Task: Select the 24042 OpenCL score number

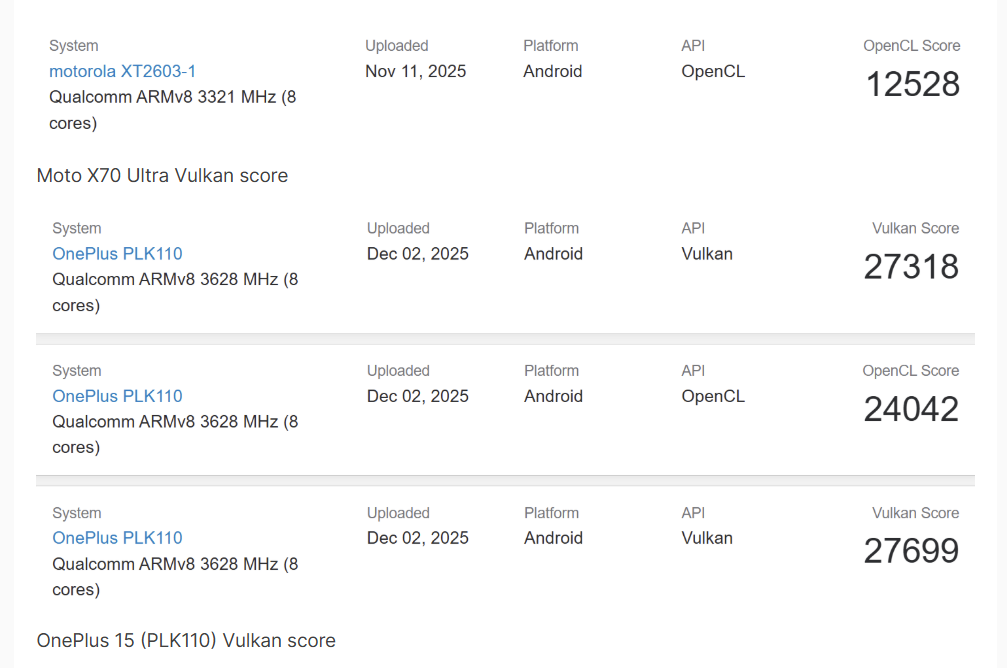Action: click(x=911, y=409)
